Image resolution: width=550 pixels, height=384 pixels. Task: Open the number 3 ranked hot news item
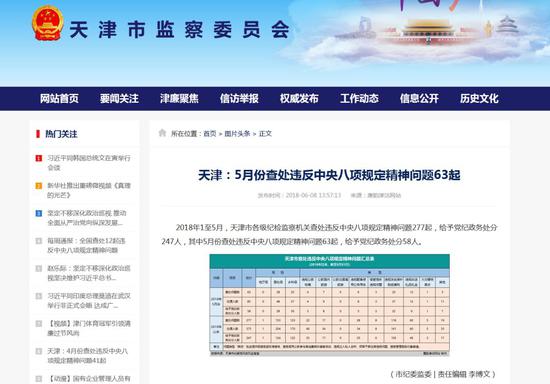(x=87, y=218)
